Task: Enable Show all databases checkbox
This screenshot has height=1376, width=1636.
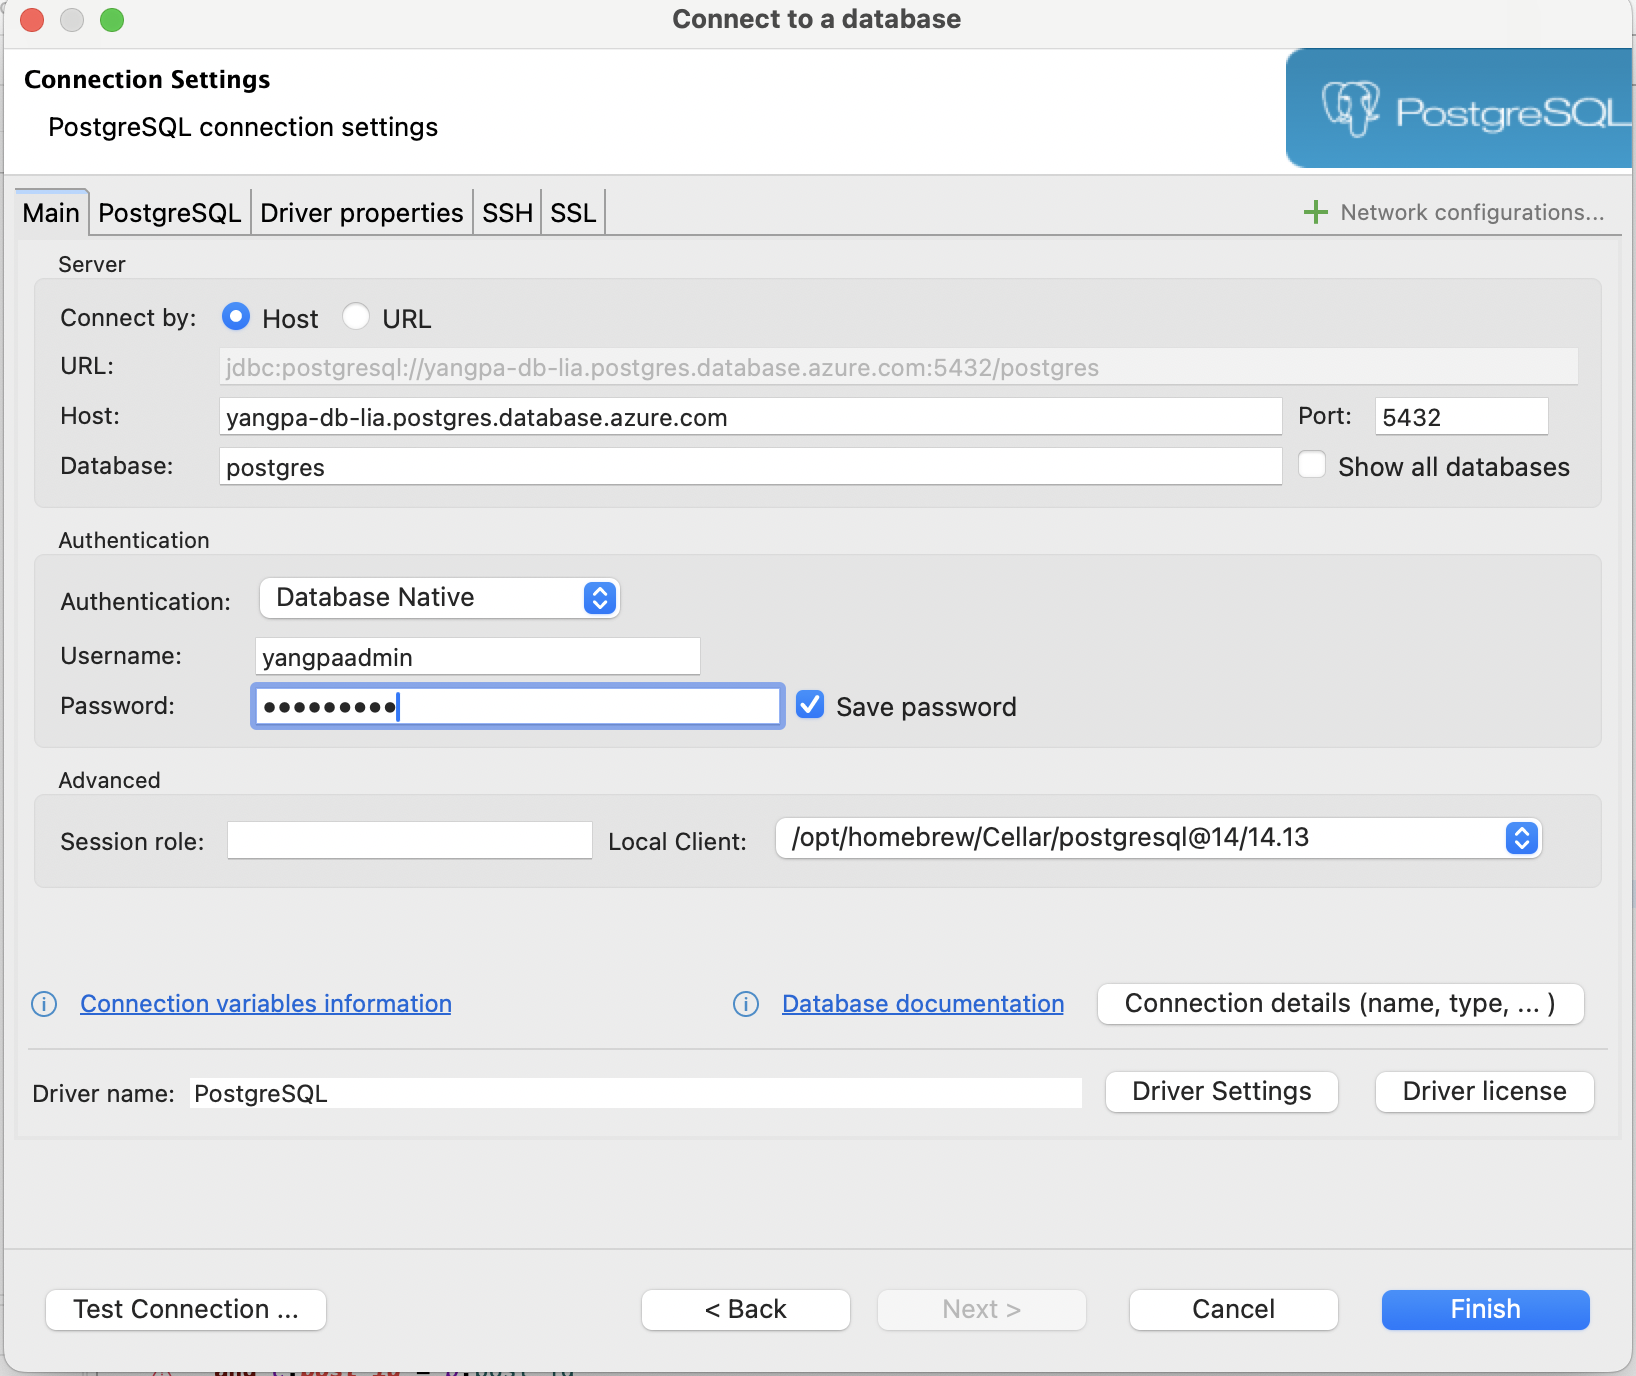Action: 1312,465
